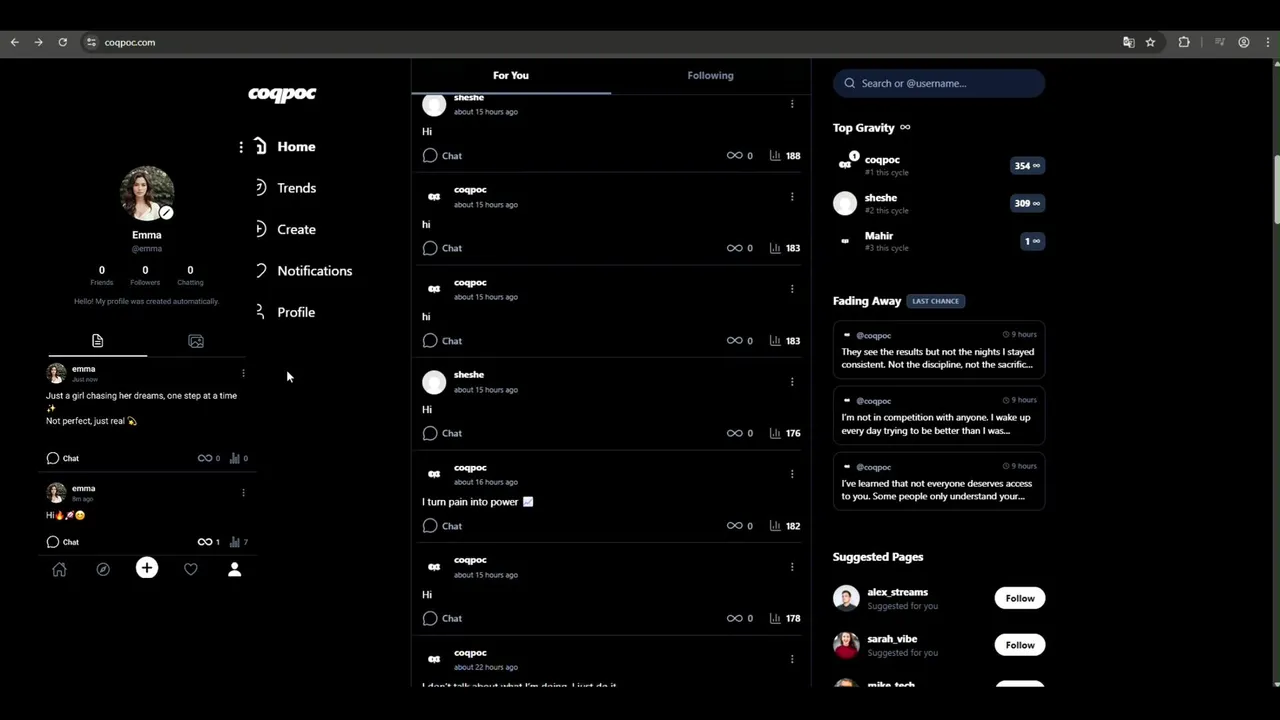
Task: Select the Following tab
Action: click(x=711, y=75)
